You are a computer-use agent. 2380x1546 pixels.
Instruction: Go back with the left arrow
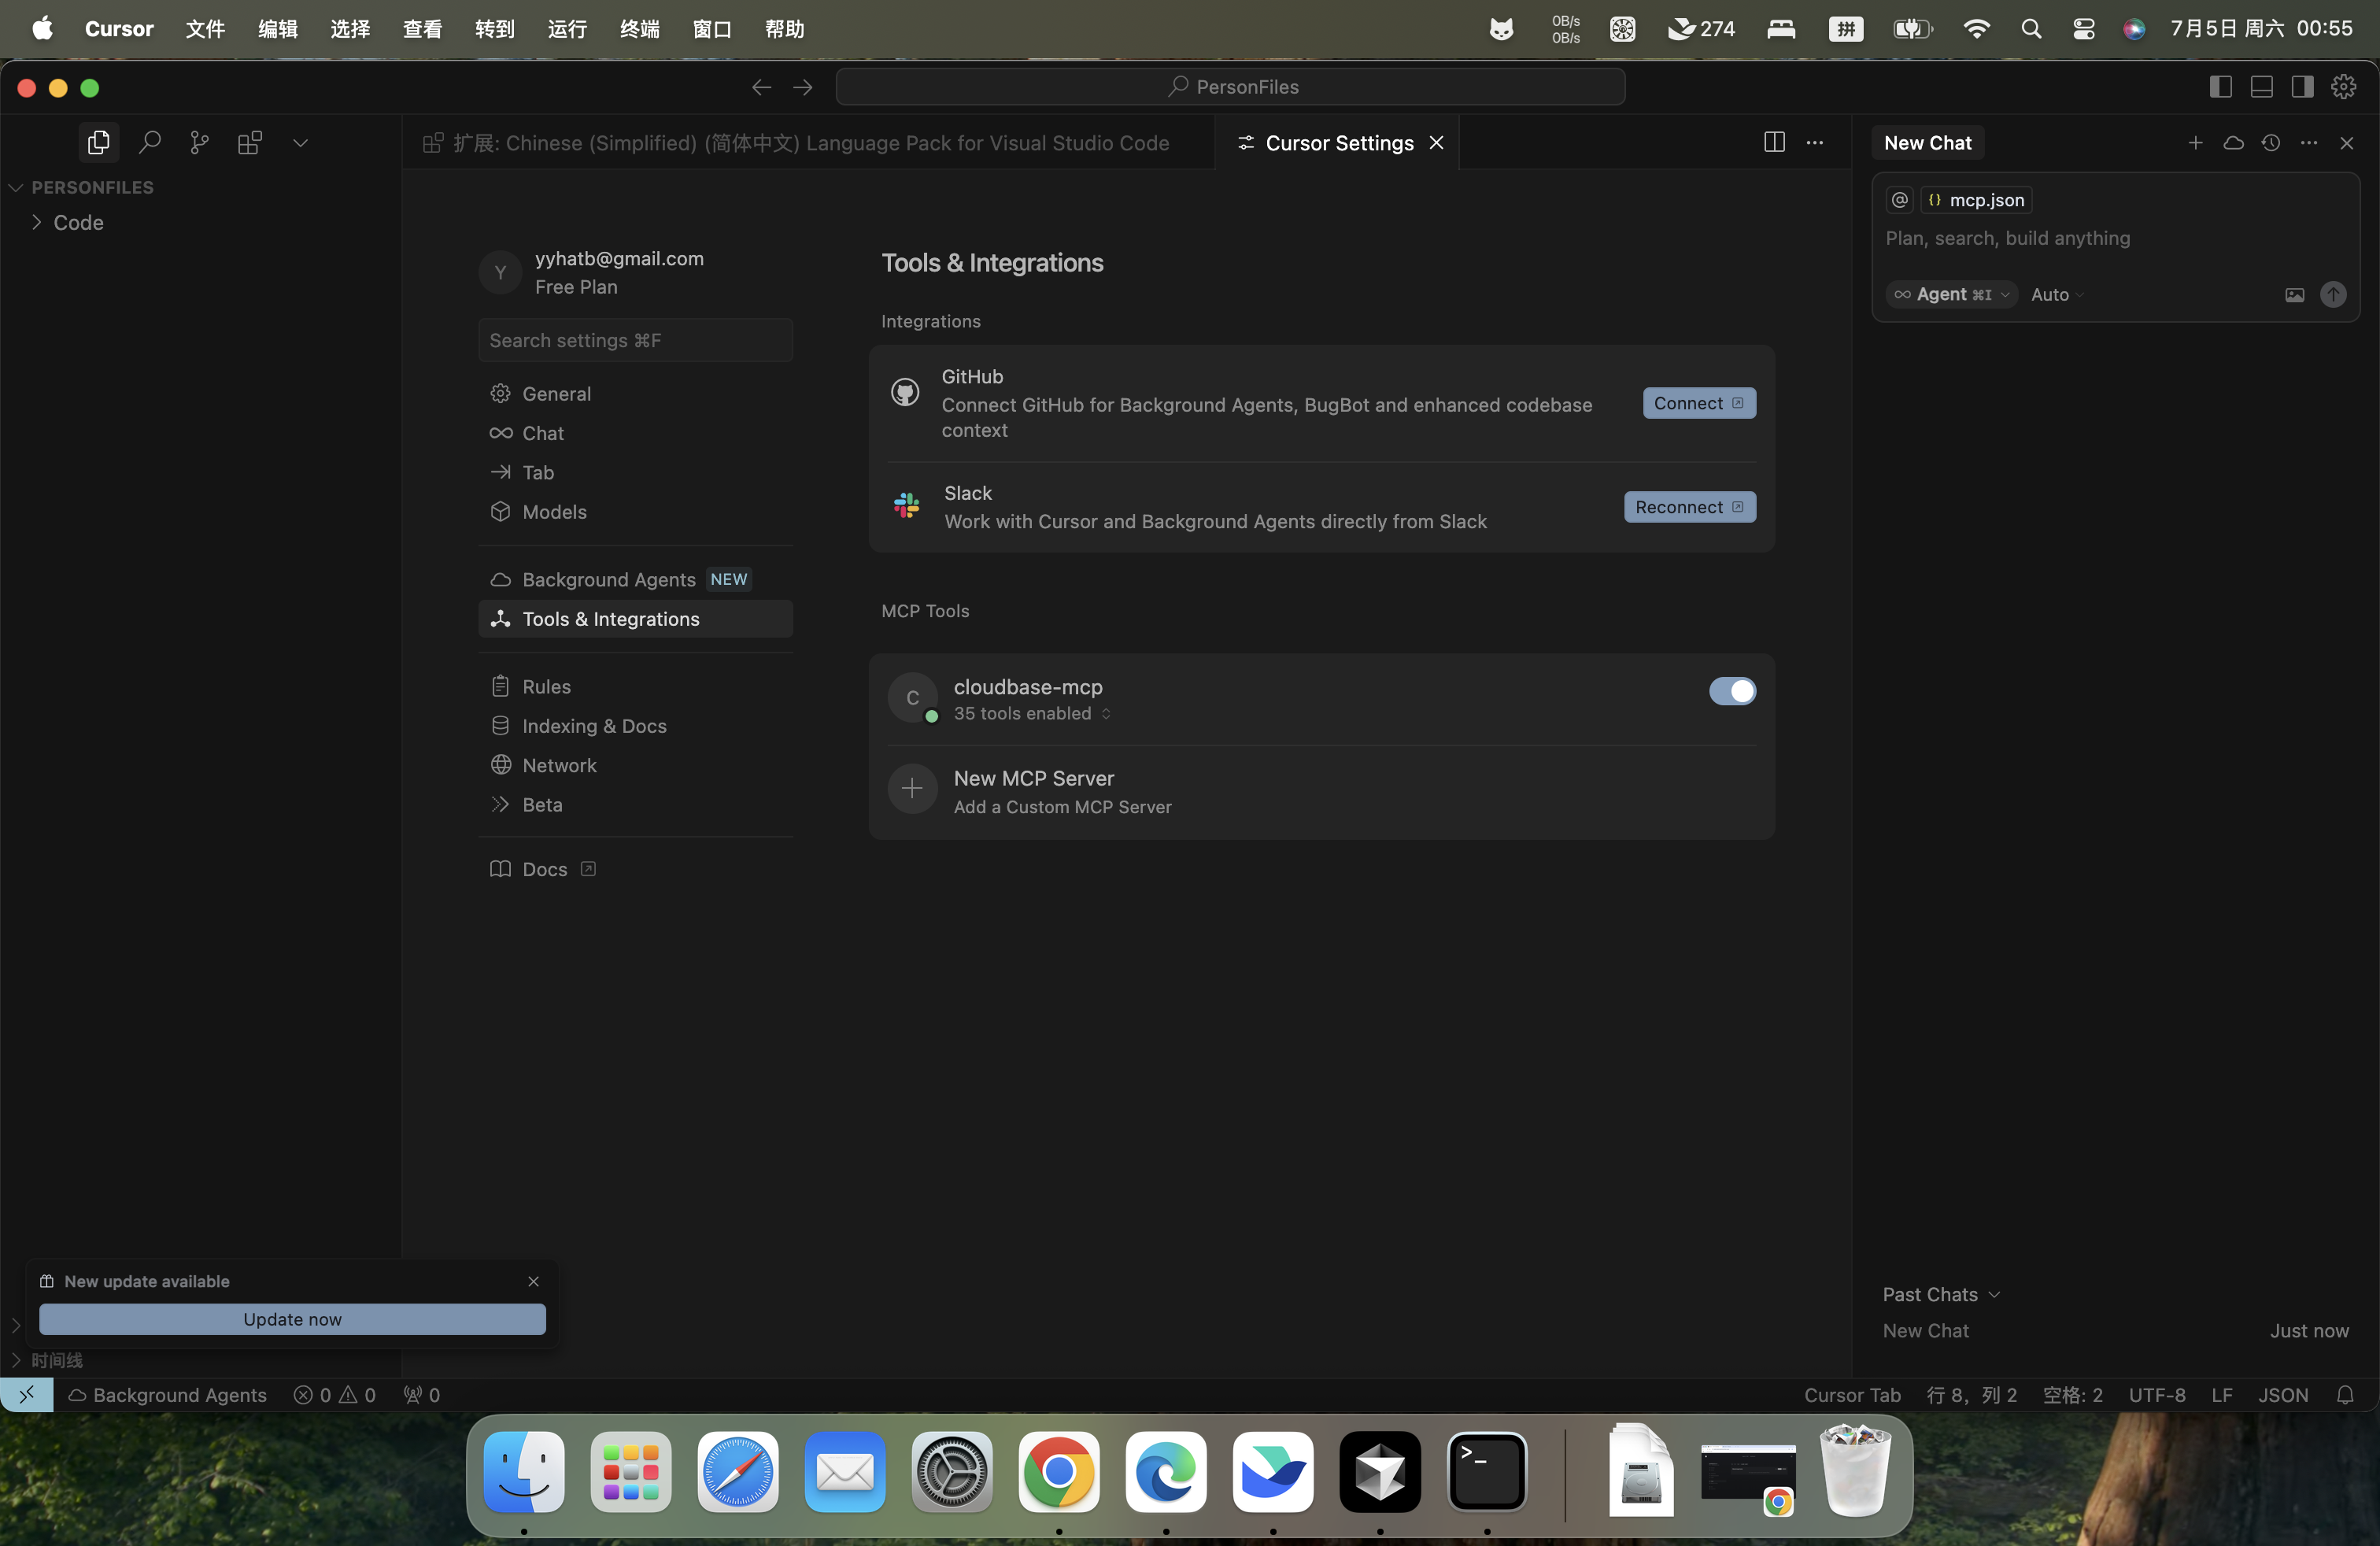click(x=761, y=87)
